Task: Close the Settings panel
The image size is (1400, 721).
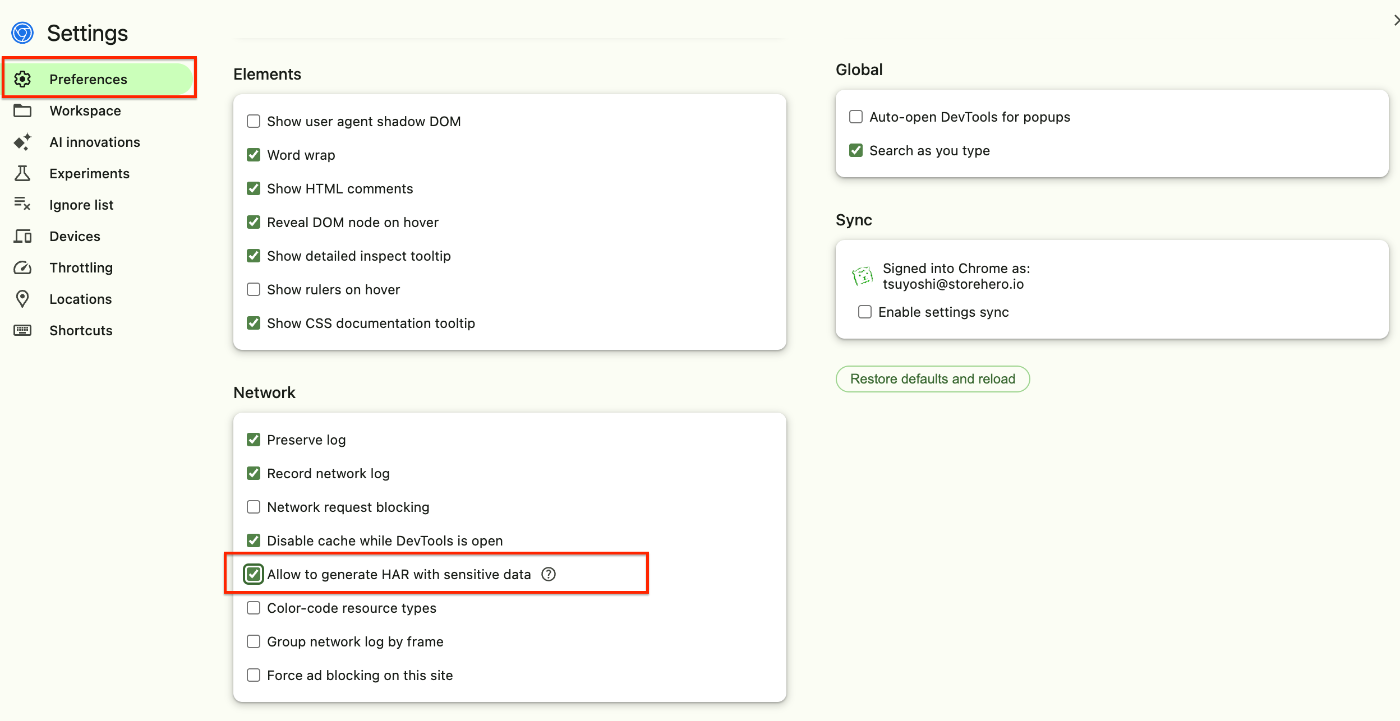Action: (1396, 20)
